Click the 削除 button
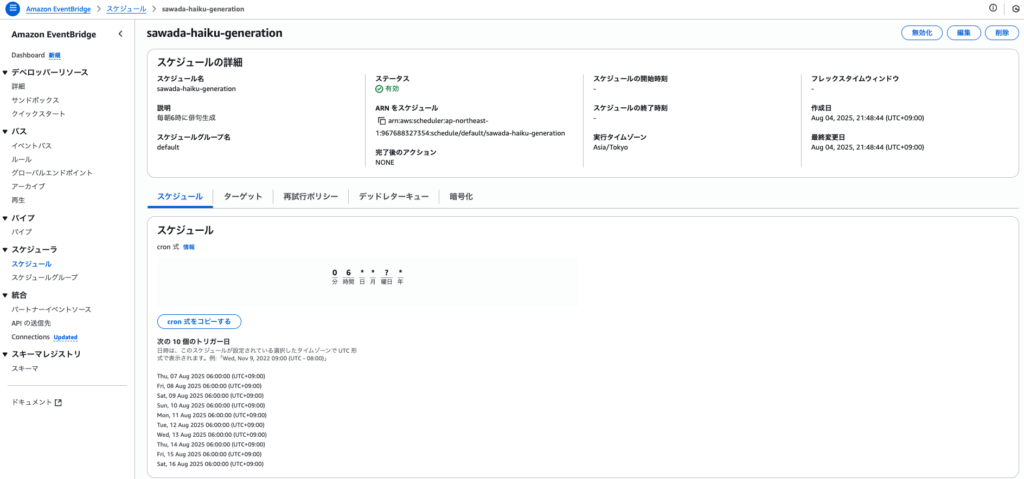The image size is (1024, 479). coord(1002,33)
